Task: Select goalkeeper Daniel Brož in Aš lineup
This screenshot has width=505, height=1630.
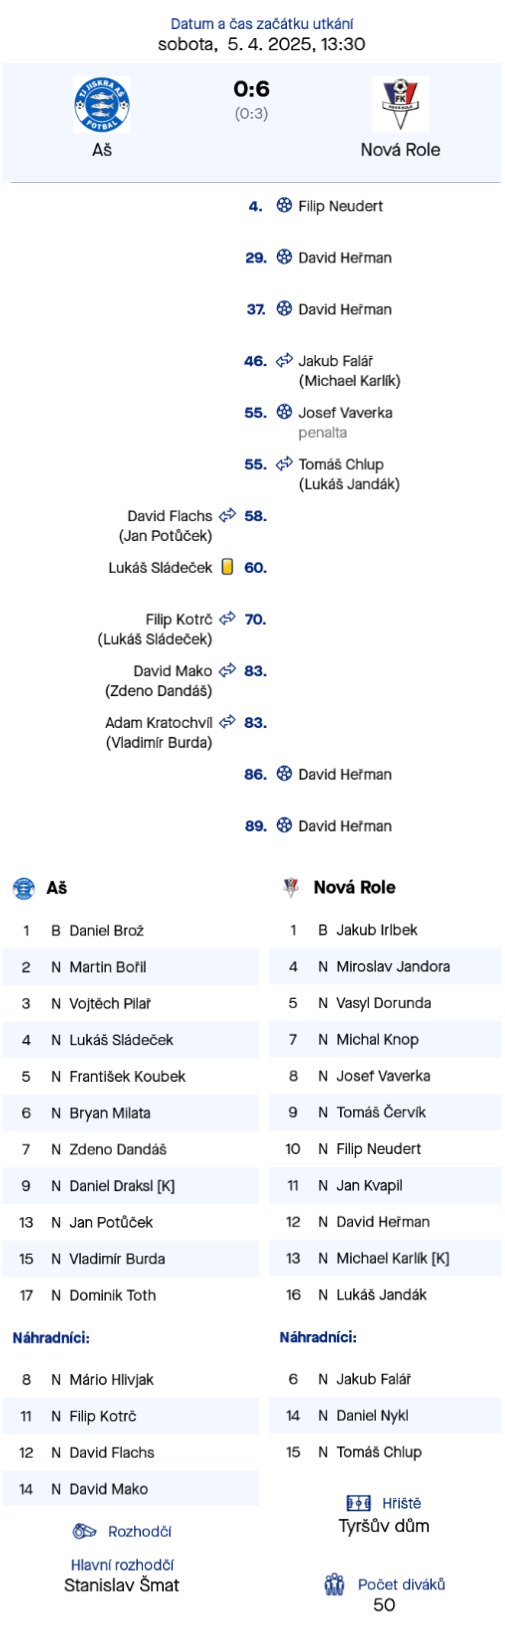Action: [130, 930]
